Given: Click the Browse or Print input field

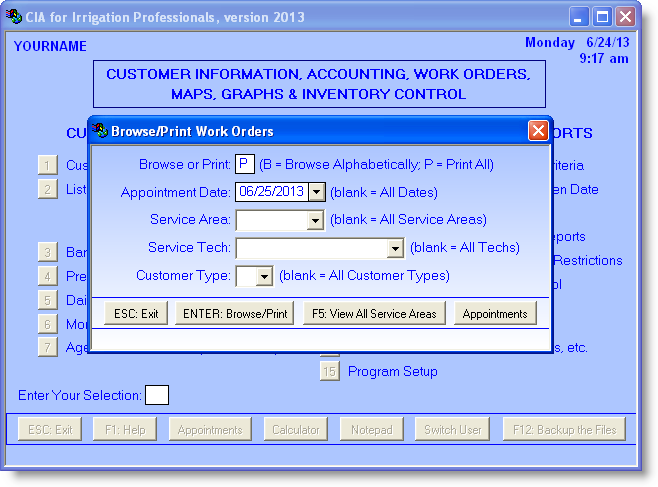Looking at the screenshot, I should [244, 164].
